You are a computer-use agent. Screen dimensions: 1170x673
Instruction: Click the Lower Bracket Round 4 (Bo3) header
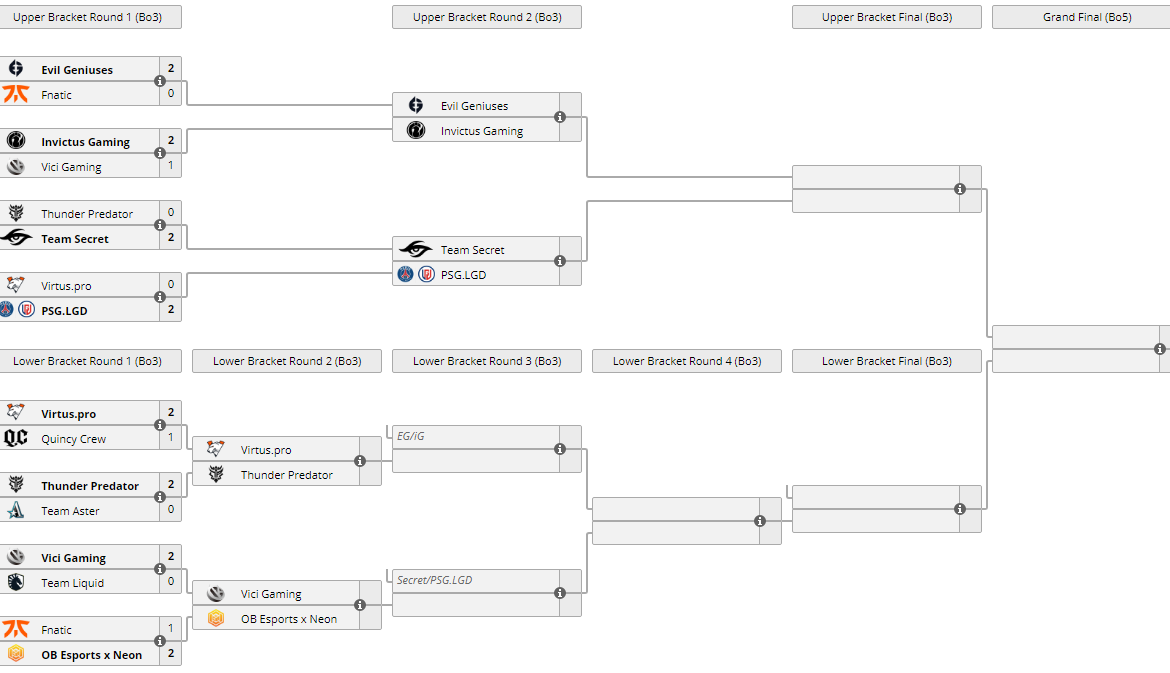click(687, 361)
